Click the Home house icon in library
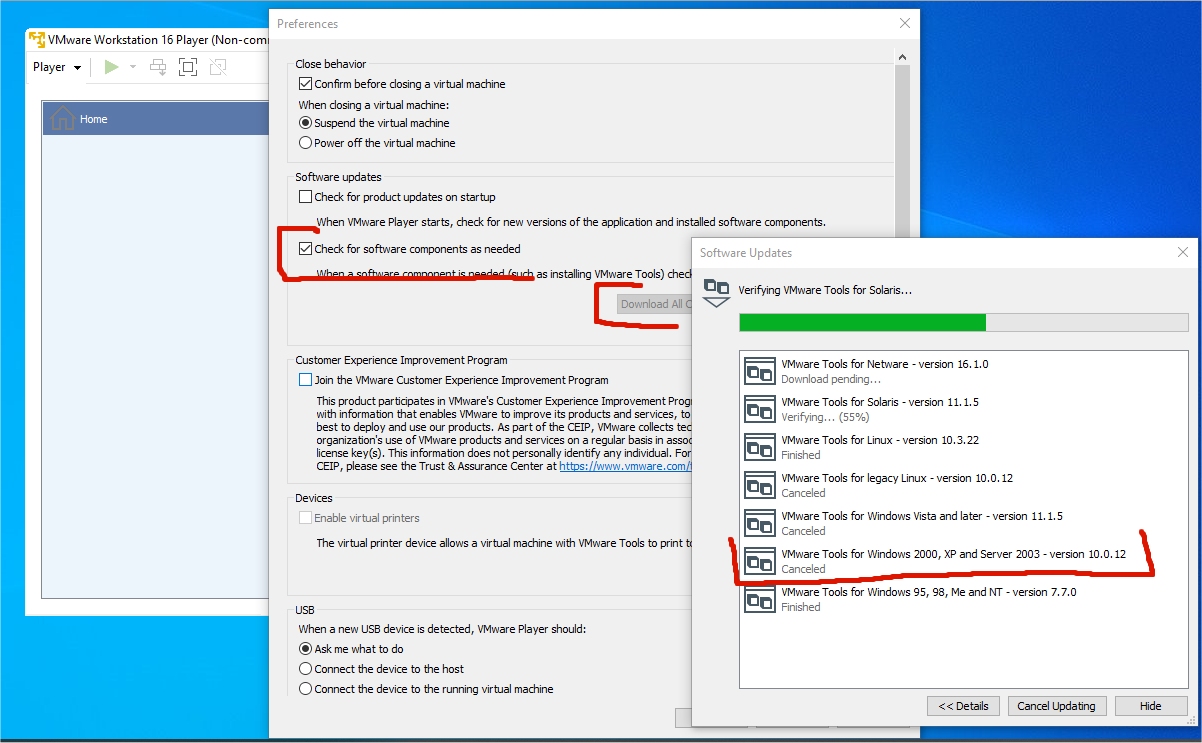 click(63, 118)
